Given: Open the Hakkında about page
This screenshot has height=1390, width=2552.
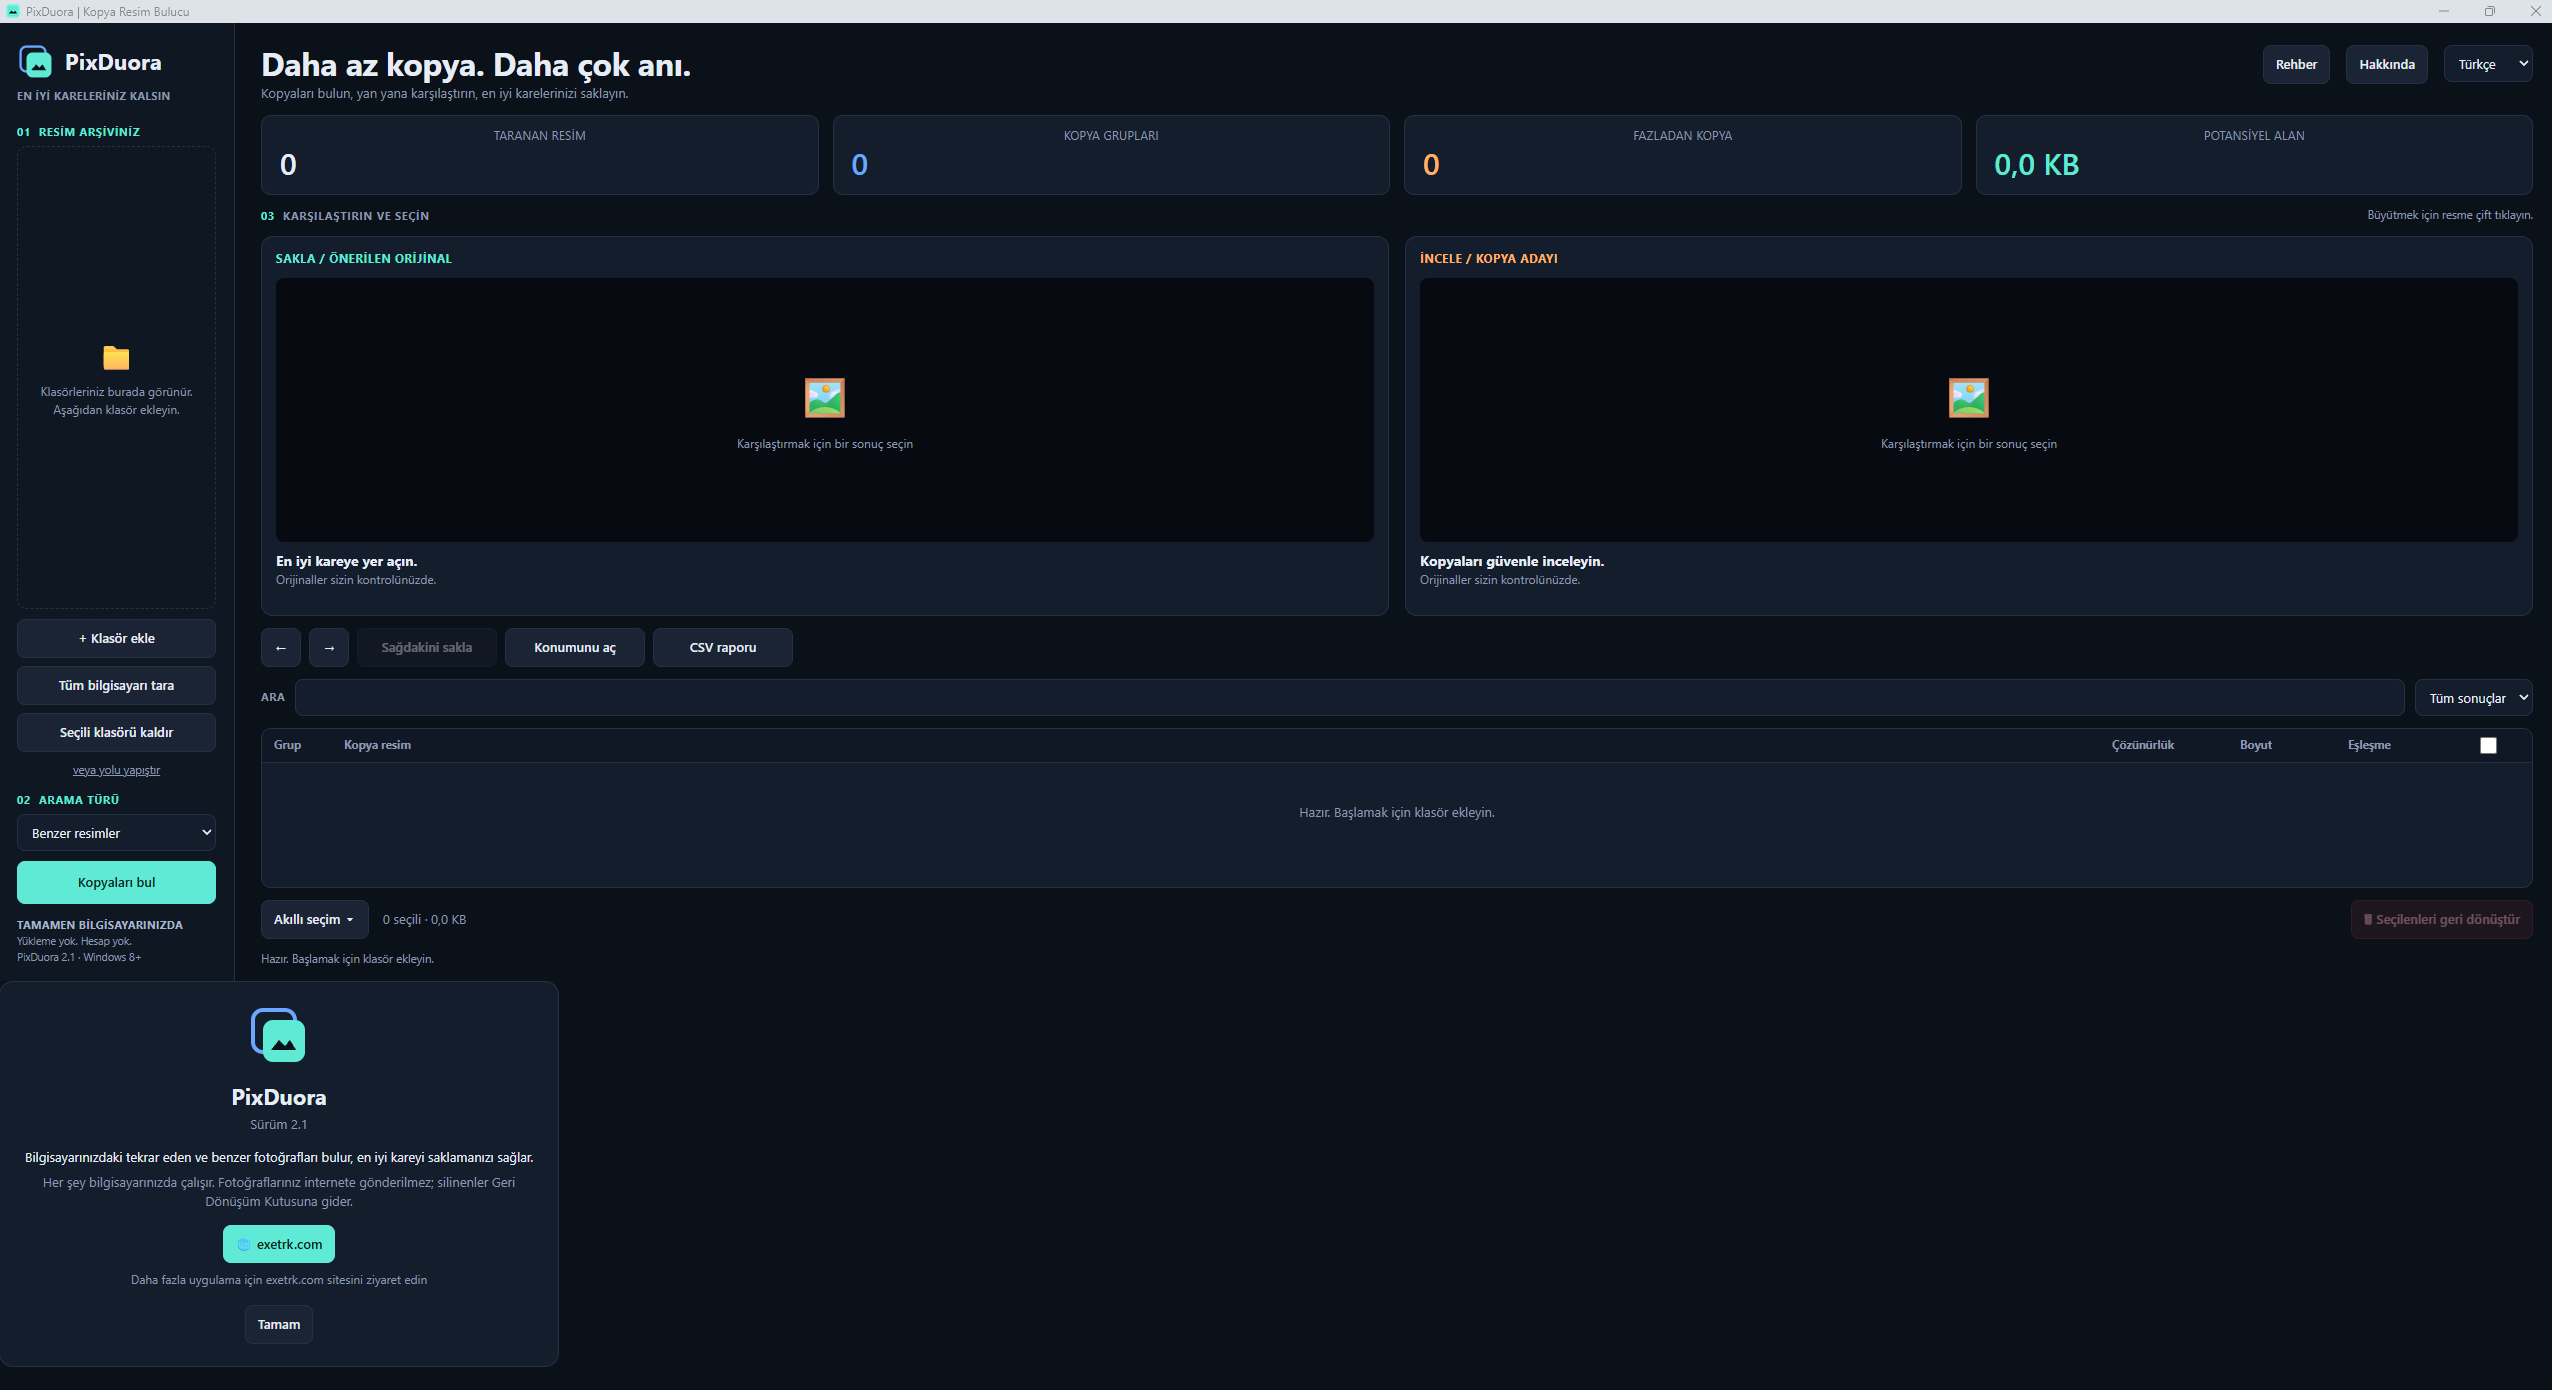Looking at the screenshot, I should point(2387,64).
